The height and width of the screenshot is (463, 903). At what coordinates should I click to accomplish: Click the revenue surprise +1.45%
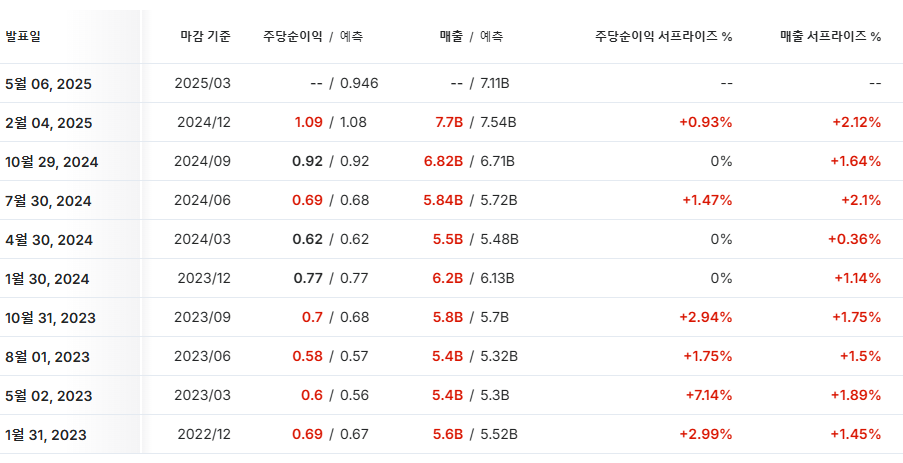click(x=856, y=434)
